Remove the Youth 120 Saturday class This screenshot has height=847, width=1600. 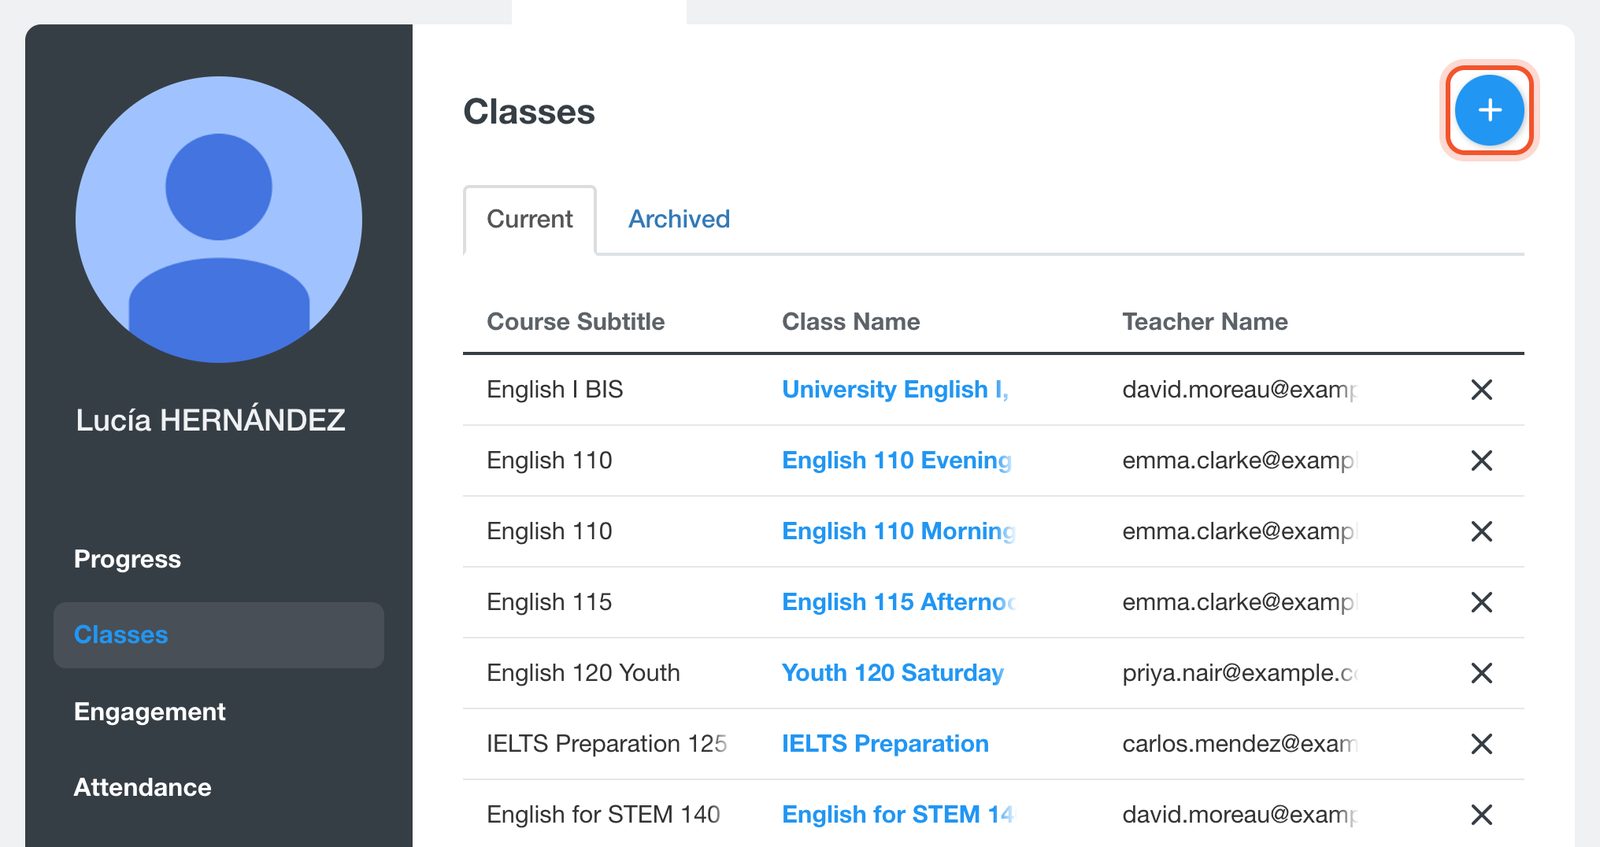[1481, 674]
